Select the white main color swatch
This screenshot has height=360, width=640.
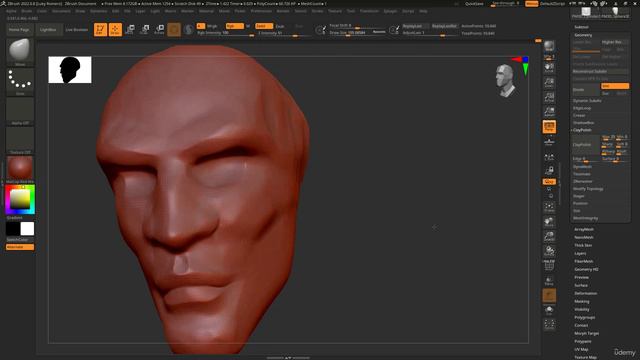click(27, 229)
